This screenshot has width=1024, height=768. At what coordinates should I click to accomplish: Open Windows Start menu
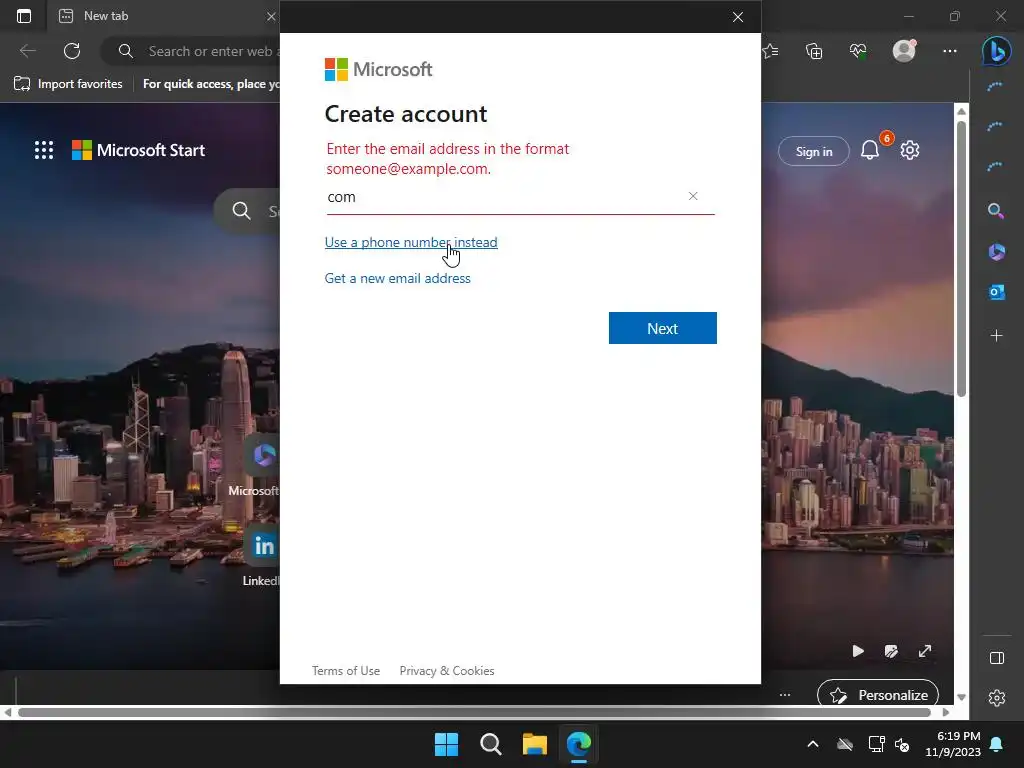[447, 744]
